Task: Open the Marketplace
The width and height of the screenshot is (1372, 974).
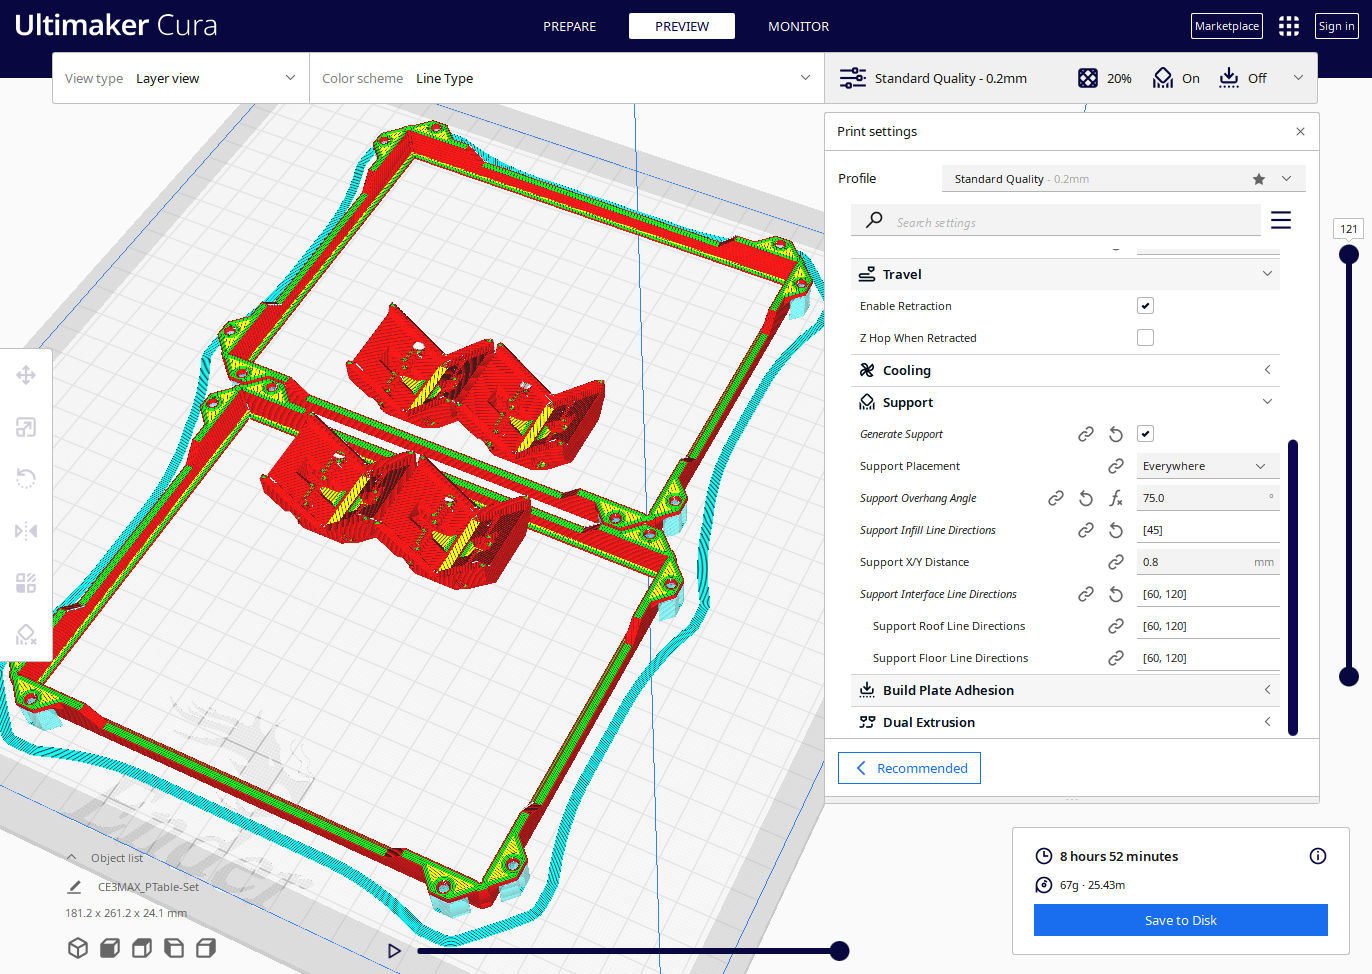Action: click(x=1227, y=26)
